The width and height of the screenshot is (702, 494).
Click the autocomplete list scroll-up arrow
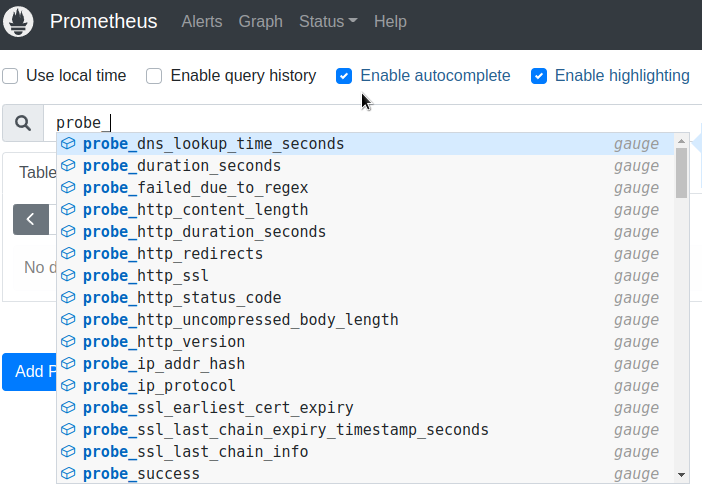[x=681, y=141]
